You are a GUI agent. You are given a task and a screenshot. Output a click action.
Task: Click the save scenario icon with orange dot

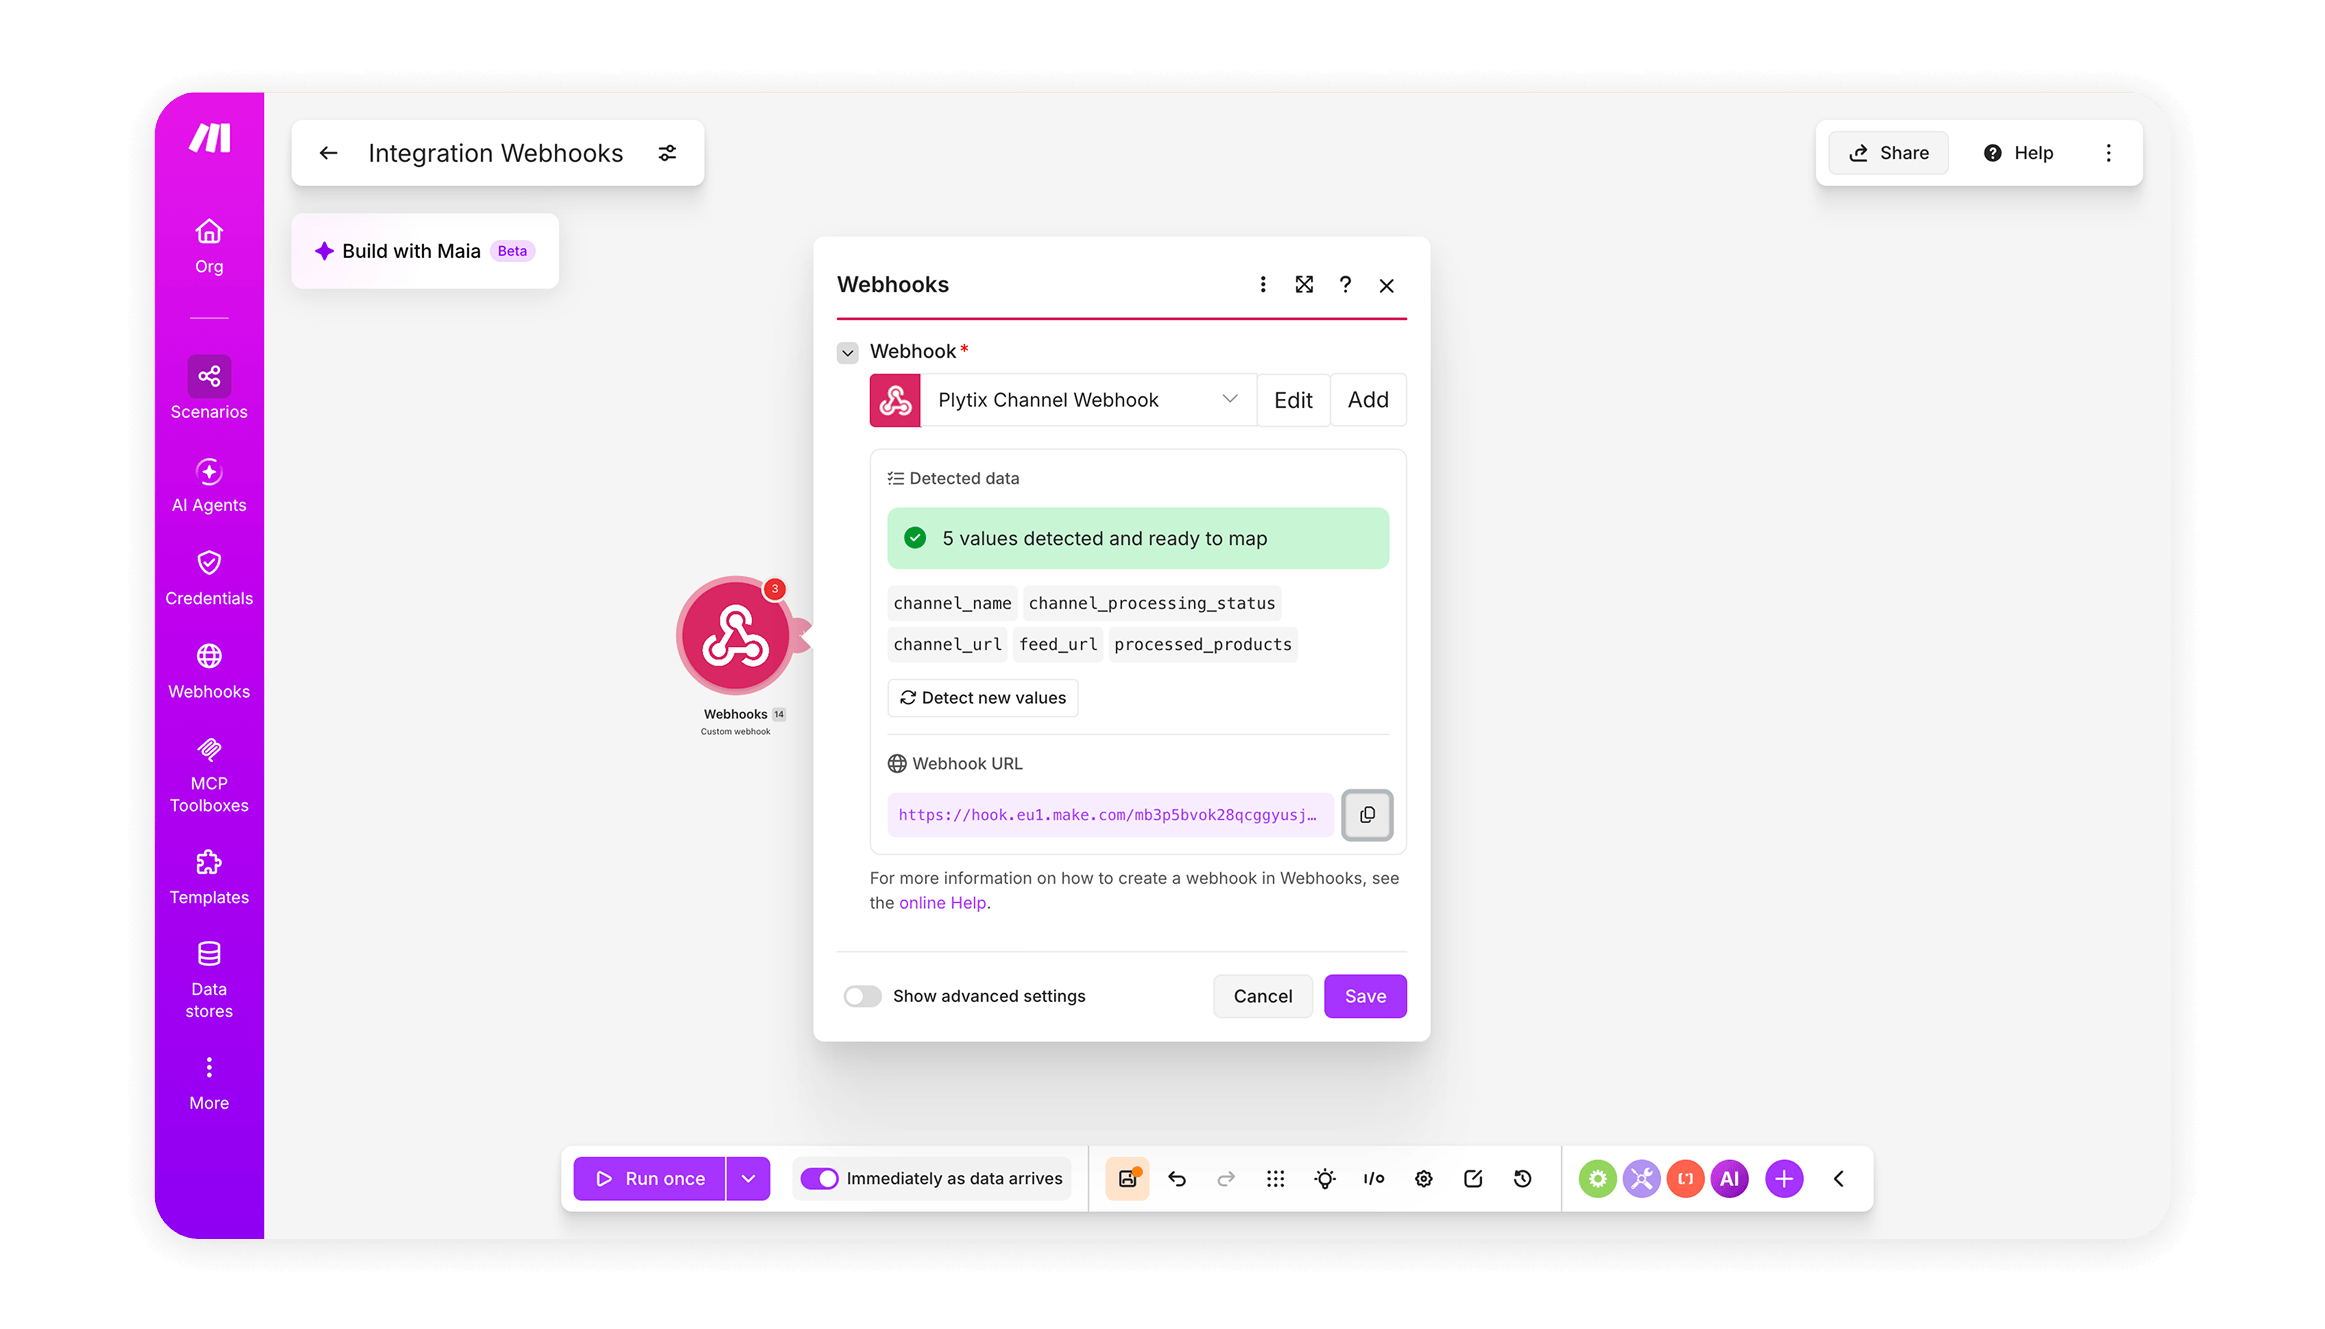[x=1127, y=1179]
